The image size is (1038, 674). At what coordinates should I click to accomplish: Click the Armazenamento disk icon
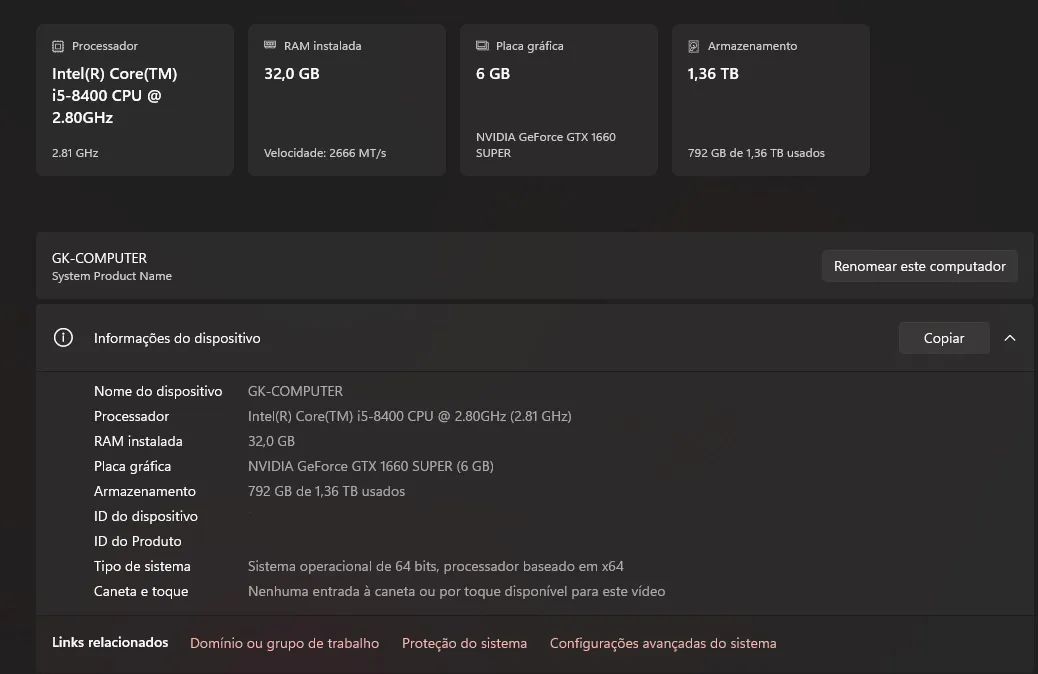[x=694, y=46]
